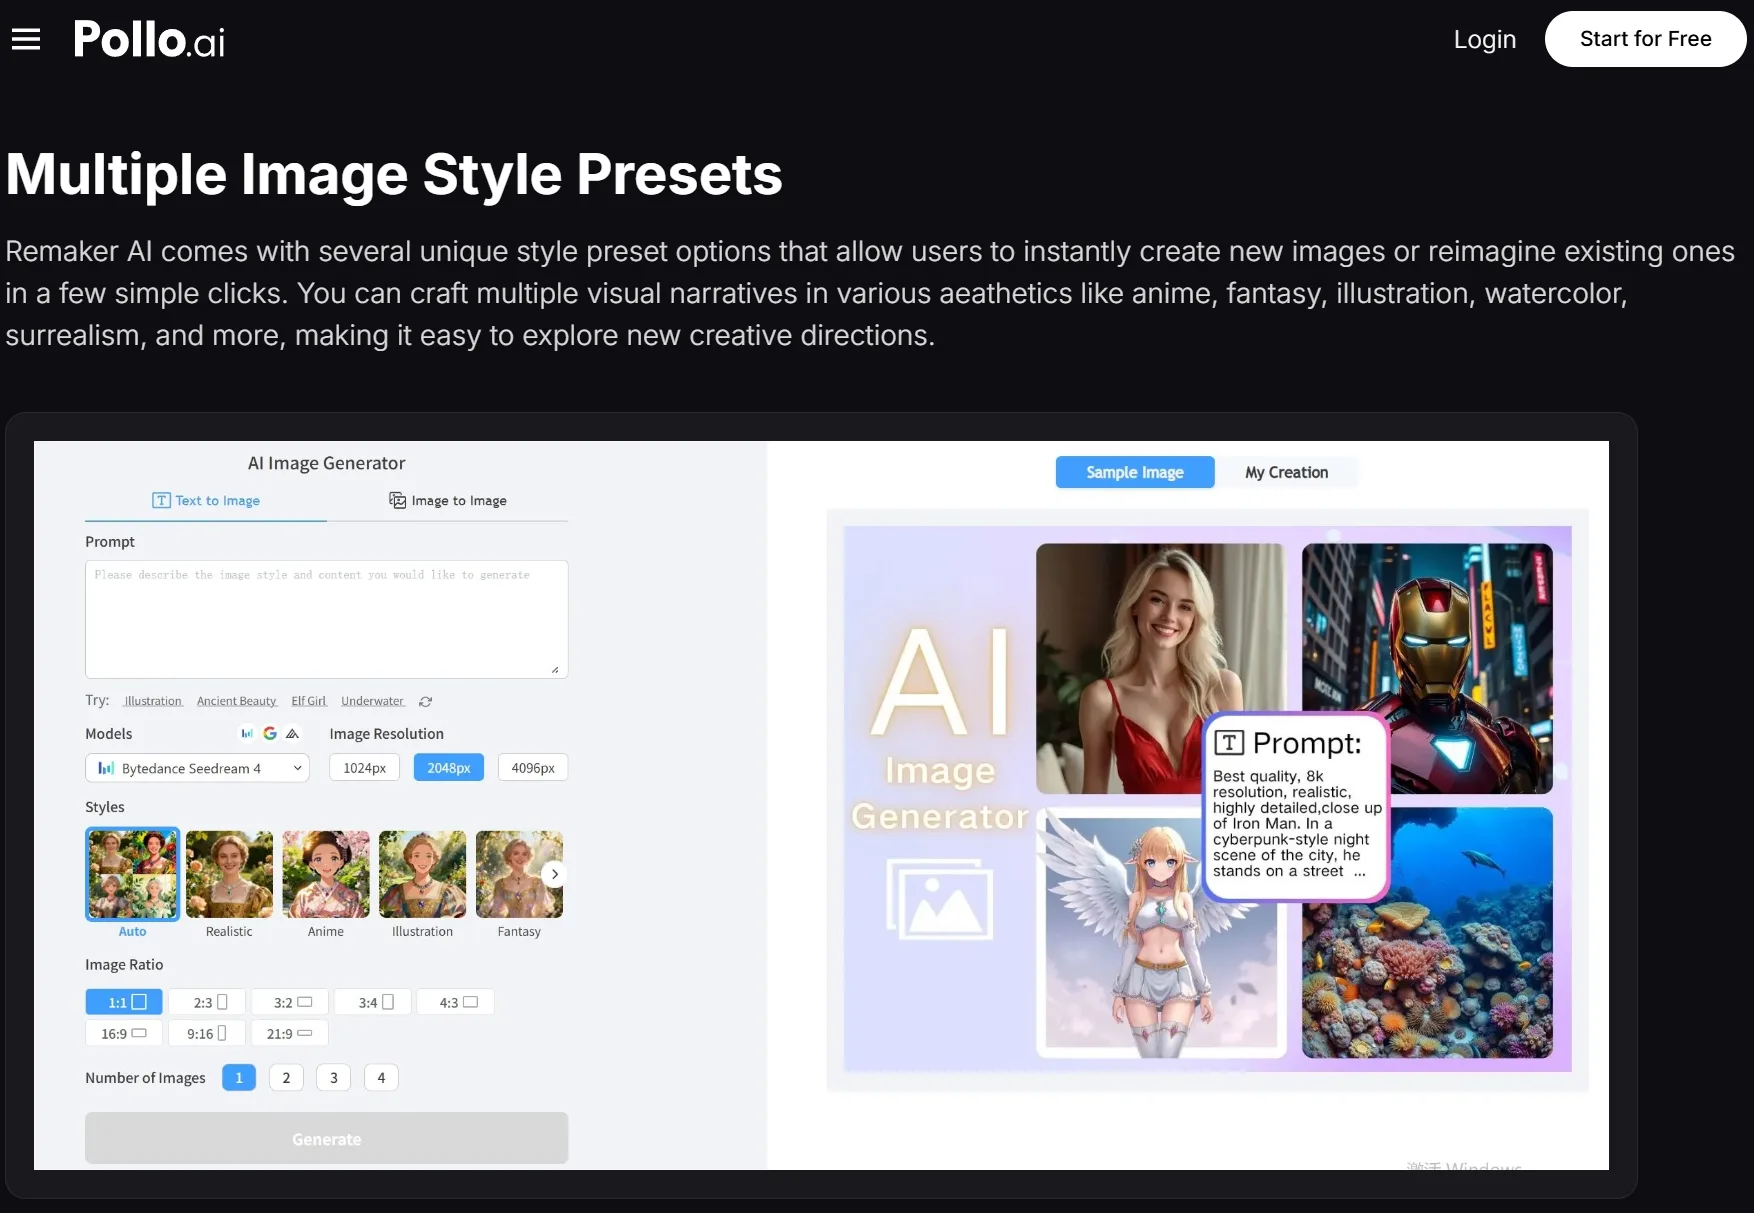Click the Text to Image tab icon
This screenshot has height=1213, width=1754.
pos(161,500)
